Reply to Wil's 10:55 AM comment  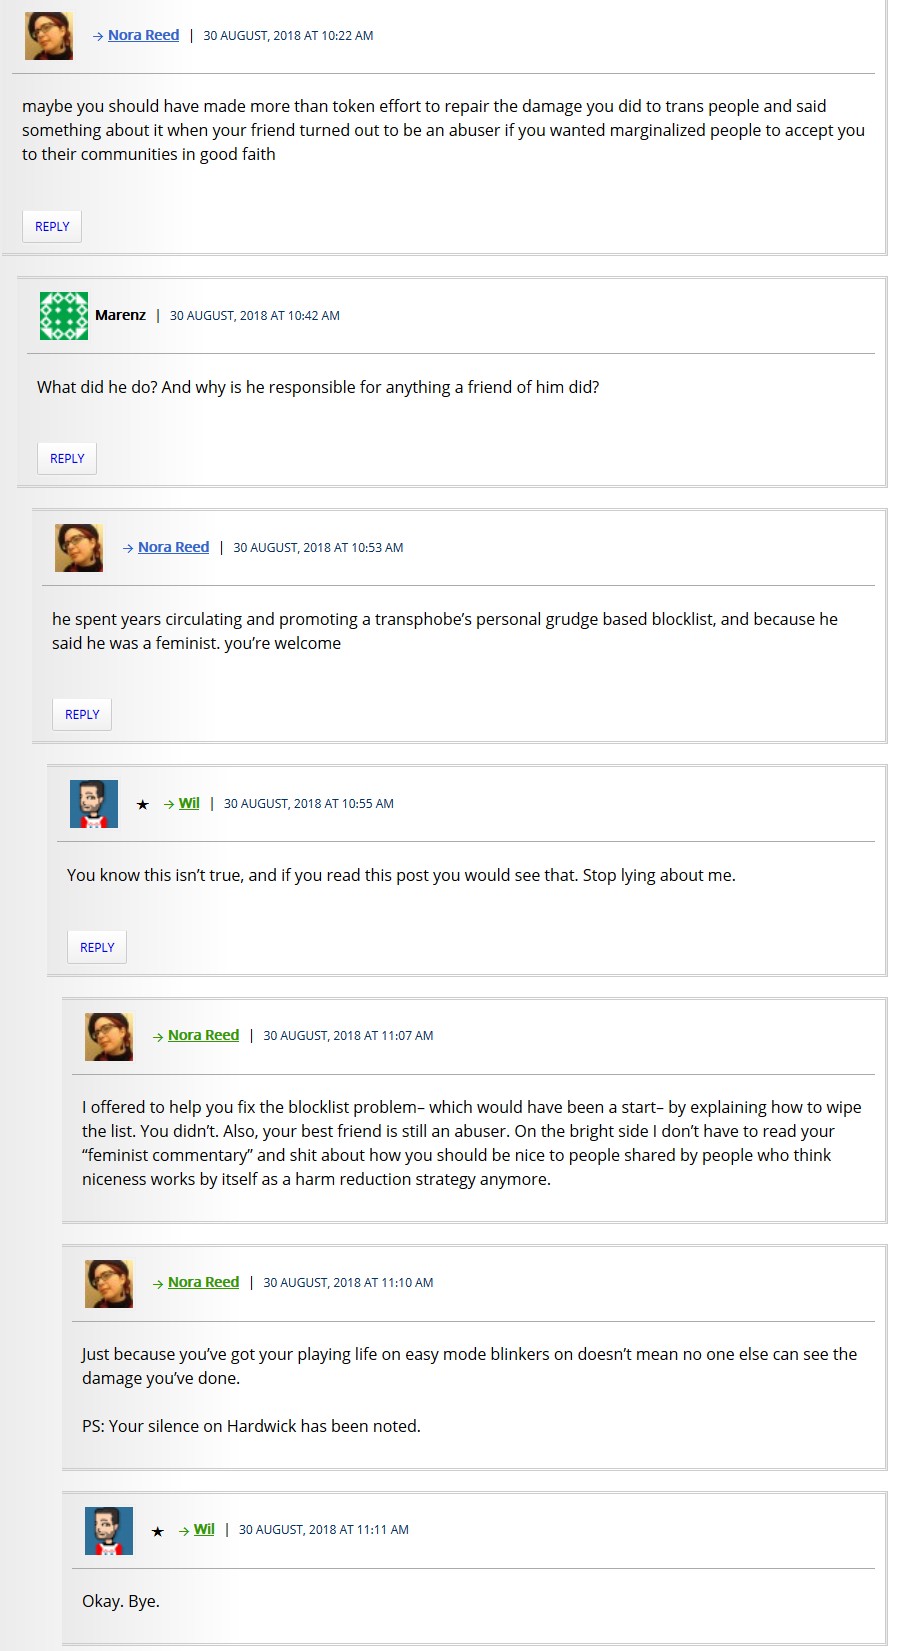(97, 947)
